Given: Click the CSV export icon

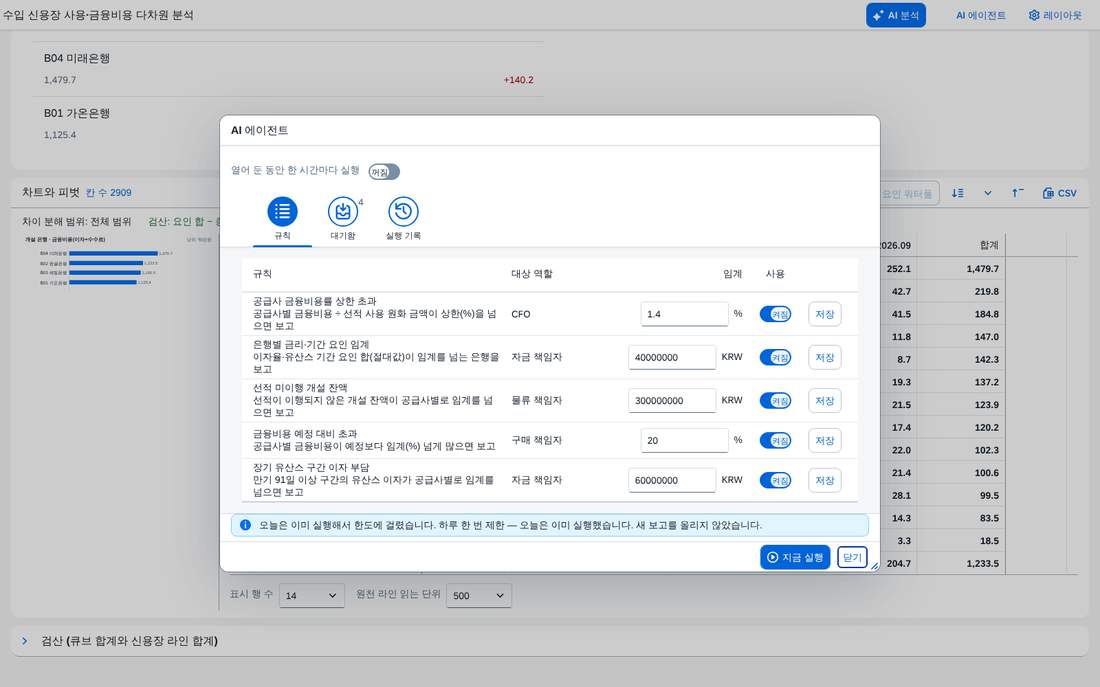Looking at the screenshot, I should (x=1059, y=193).
